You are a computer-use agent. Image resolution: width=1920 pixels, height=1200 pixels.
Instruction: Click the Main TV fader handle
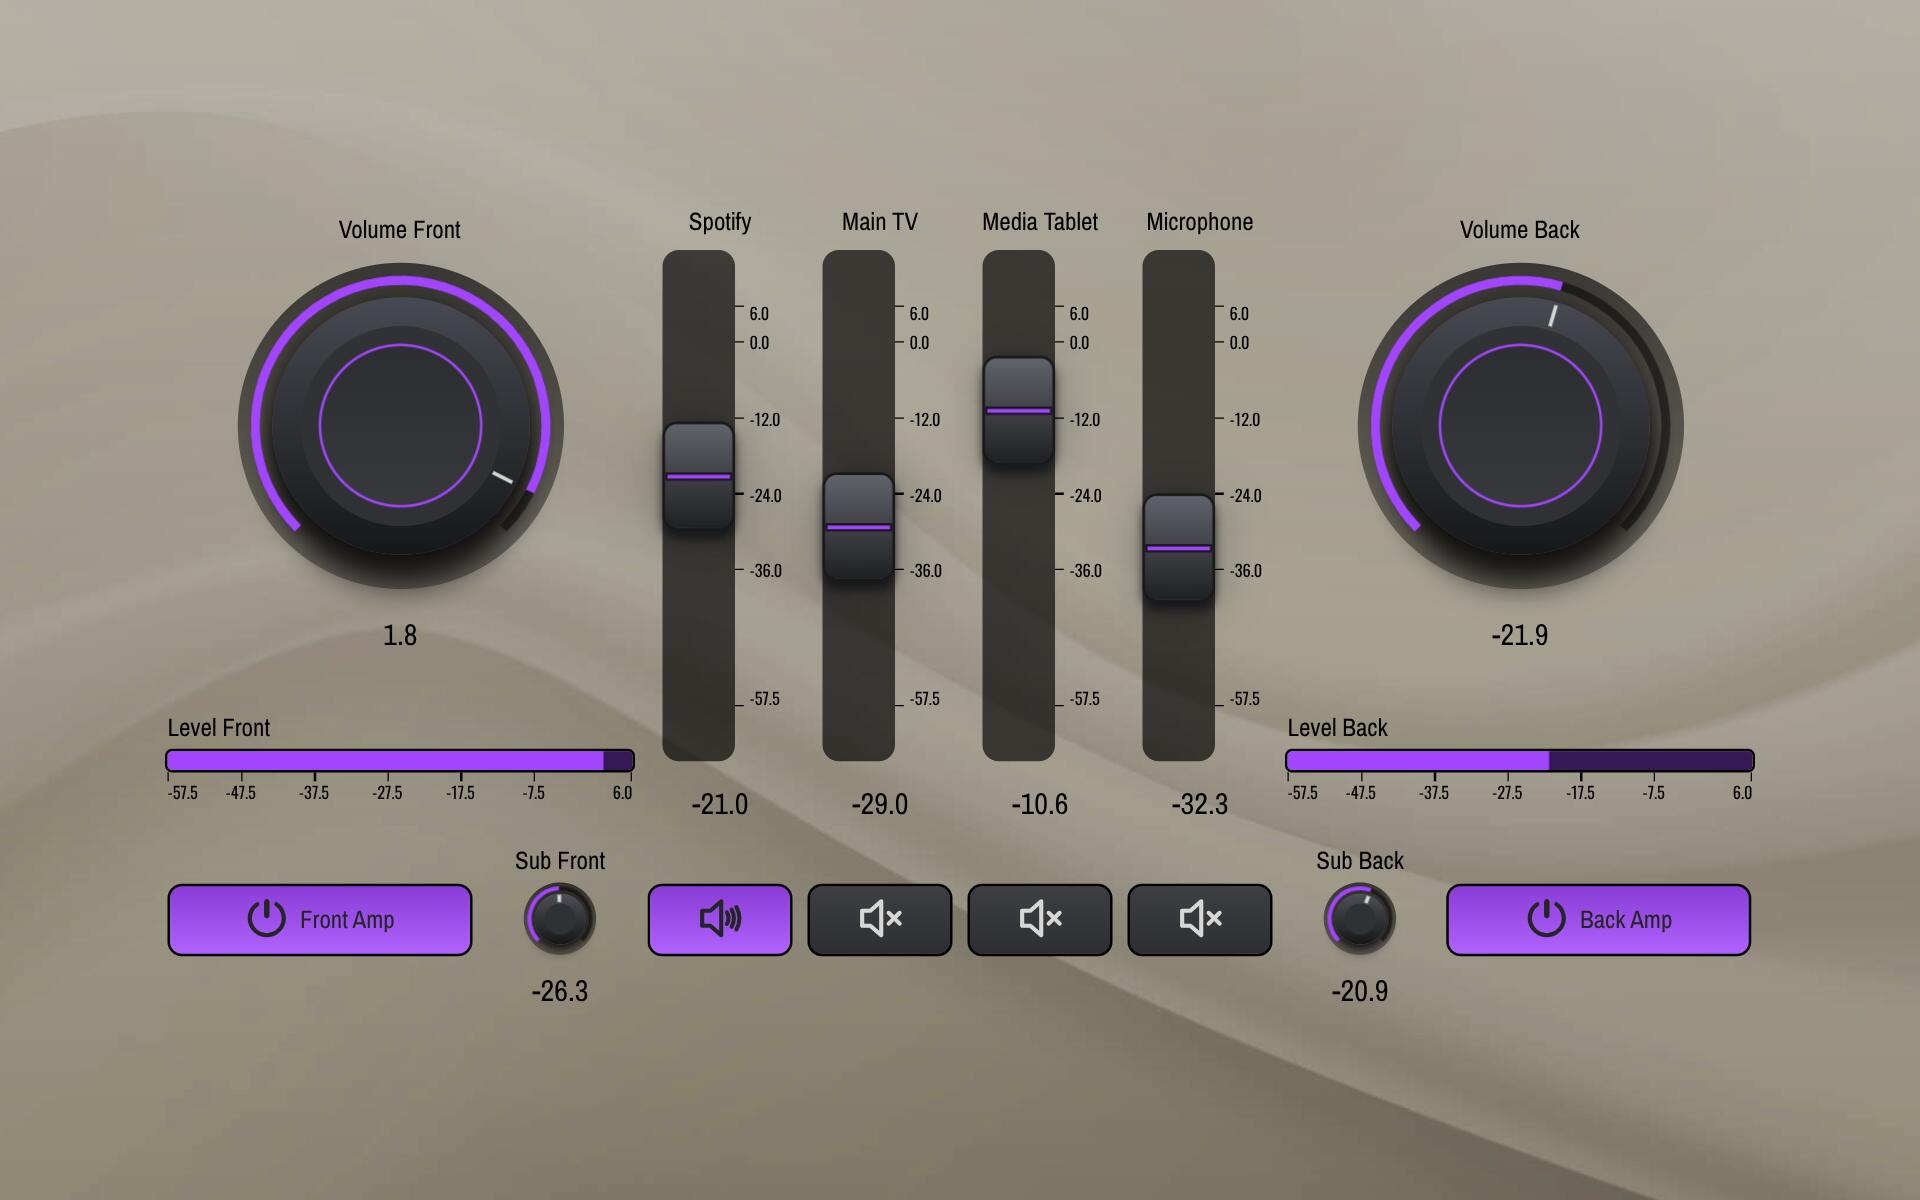[858, 527]
